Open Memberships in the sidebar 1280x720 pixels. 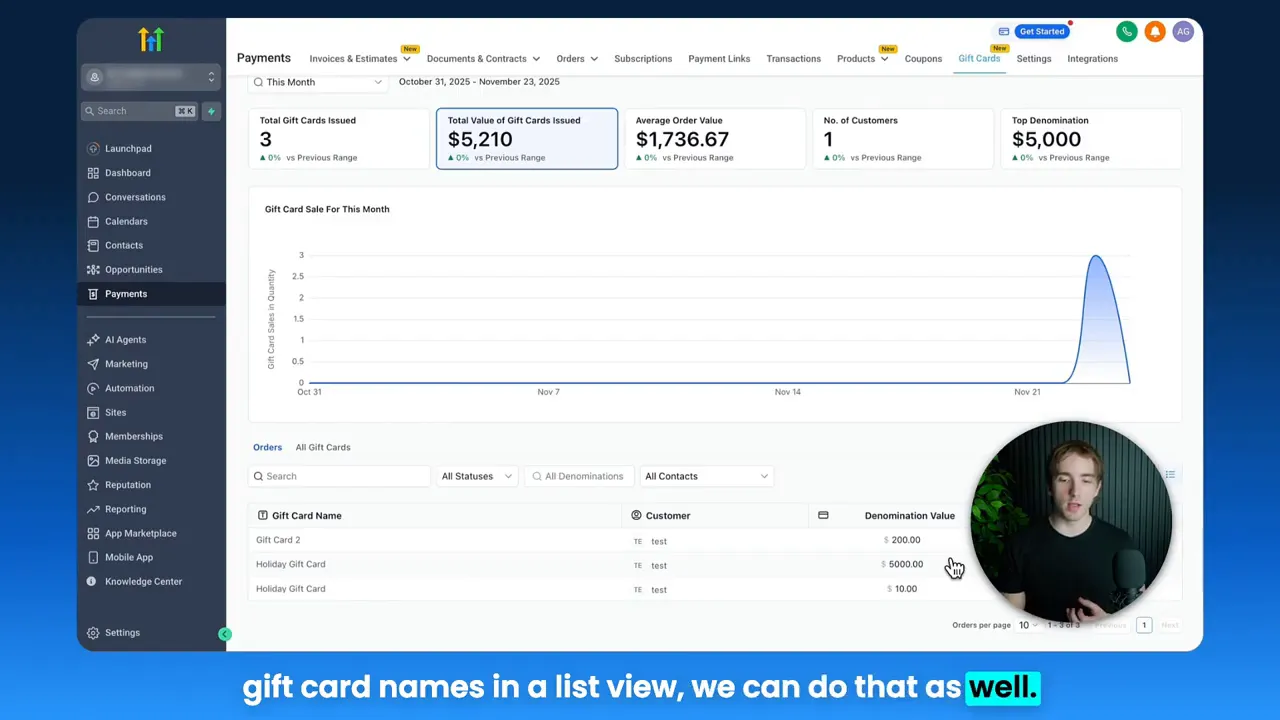pyautogui.click(x=133, y=436)
